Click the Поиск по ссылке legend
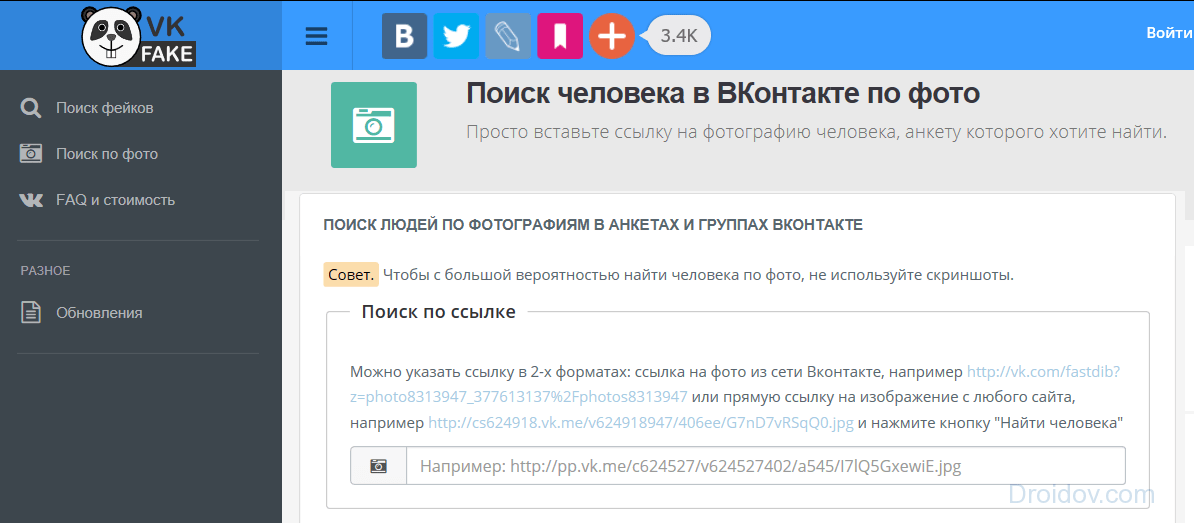This screenshot has height=523, width=1194. coord(439,311)
